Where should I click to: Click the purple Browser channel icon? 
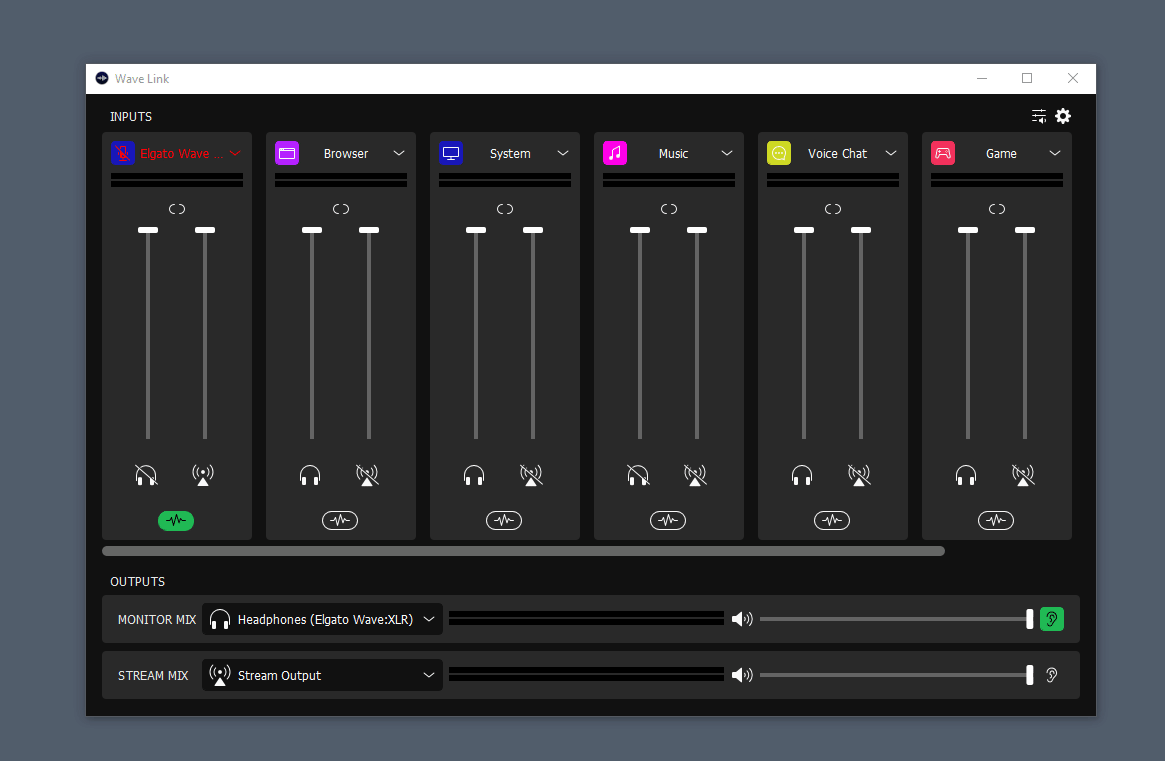click(287, 153)
